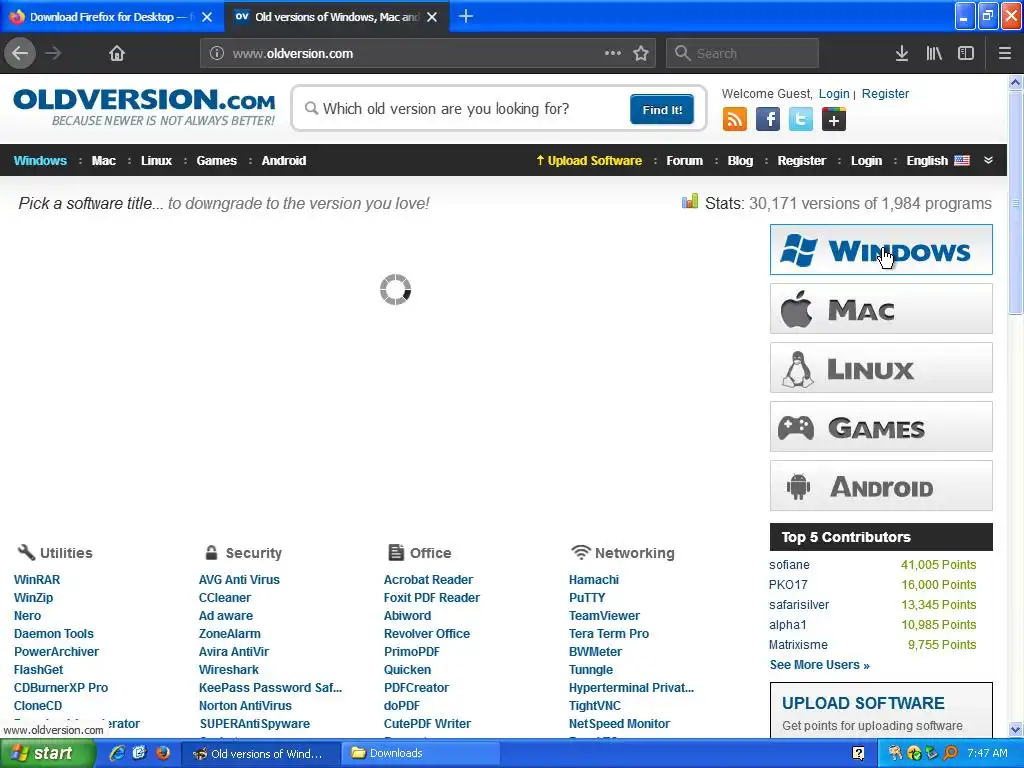This screenshot has height=768, width=1024.
Task: Click the magnifier icon in system tray
Action: (950, 753)
